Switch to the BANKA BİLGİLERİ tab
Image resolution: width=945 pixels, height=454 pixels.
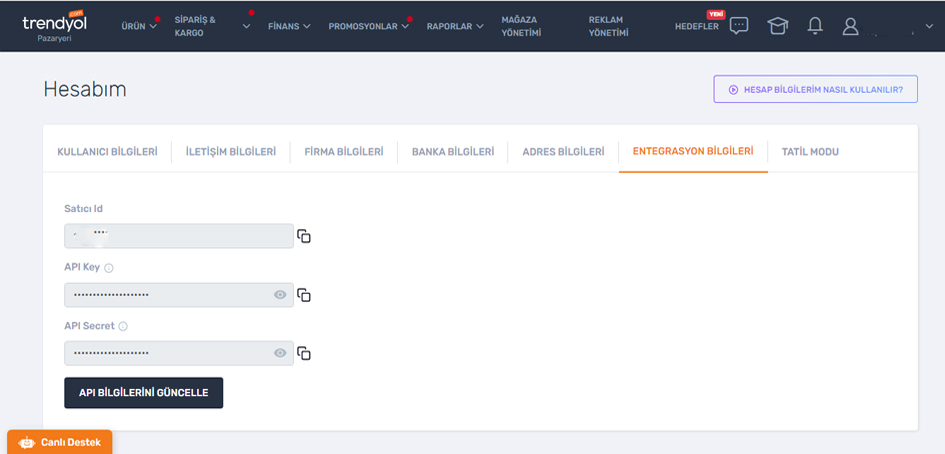coord(453,152)
